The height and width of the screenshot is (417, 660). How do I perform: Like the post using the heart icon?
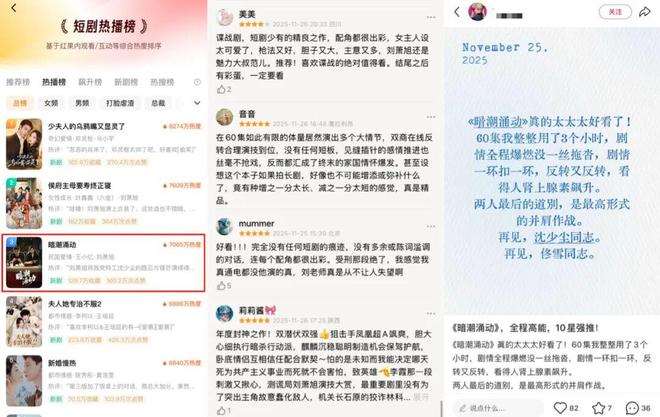point(560,408)
